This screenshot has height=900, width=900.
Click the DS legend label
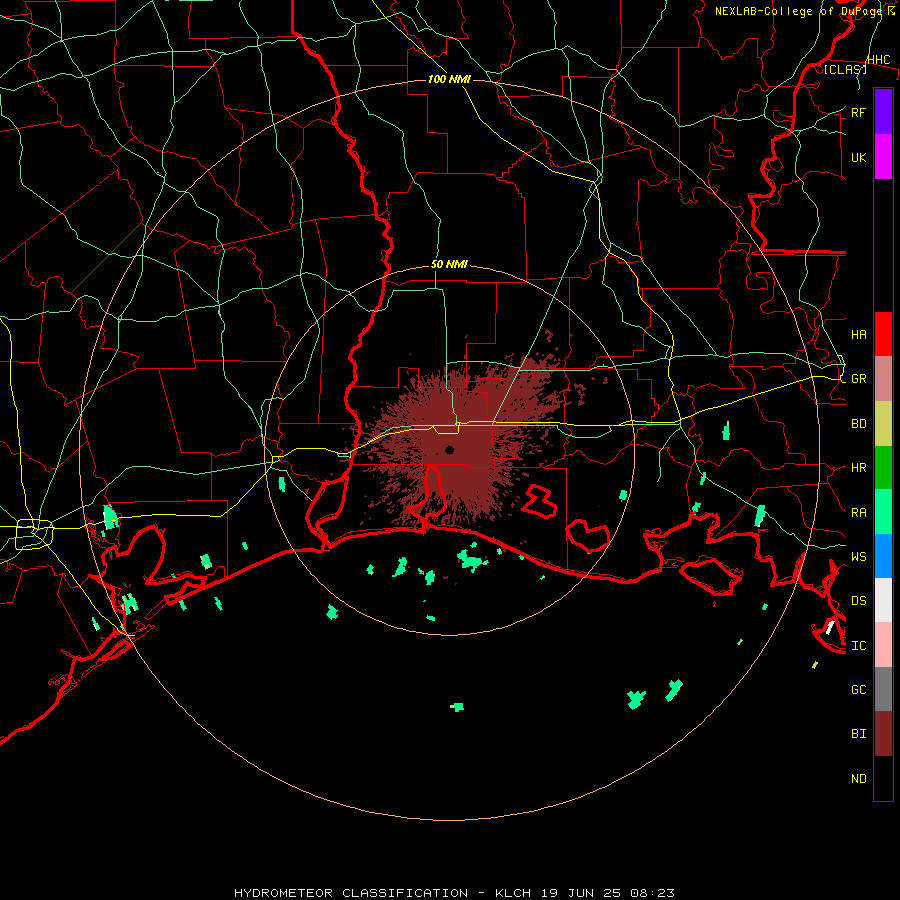858,601
